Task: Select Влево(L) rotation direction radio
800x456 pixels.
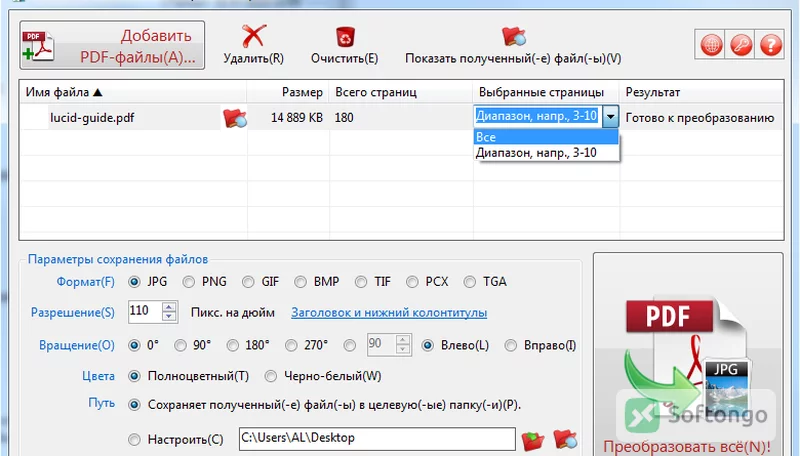Action: pos(428,345)
